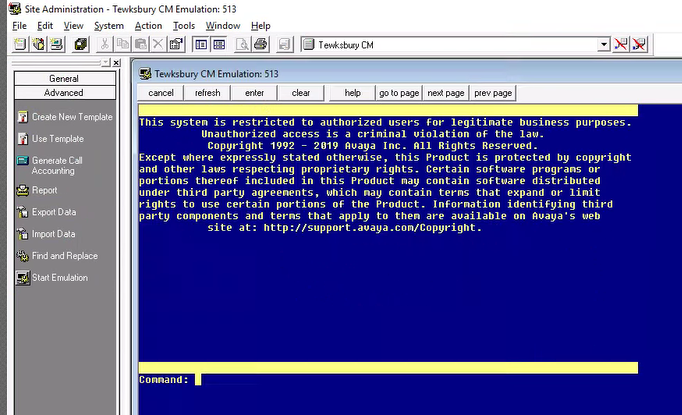The image size is (682, 415).
Task: Click the help button in emulation window
Action: [352, 93]
